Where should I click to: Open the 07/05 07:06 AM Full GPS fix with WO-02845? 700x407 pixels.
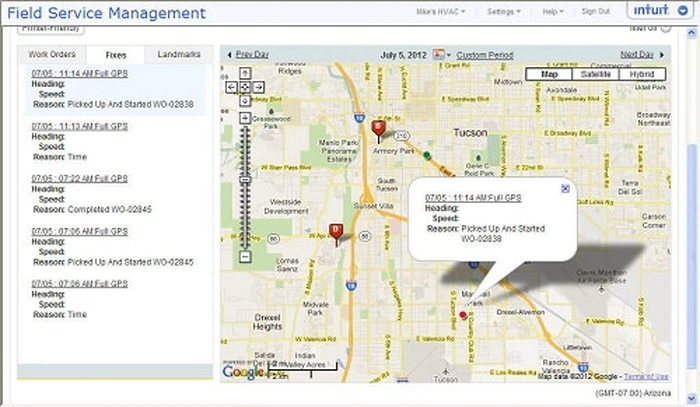(79, 231)
